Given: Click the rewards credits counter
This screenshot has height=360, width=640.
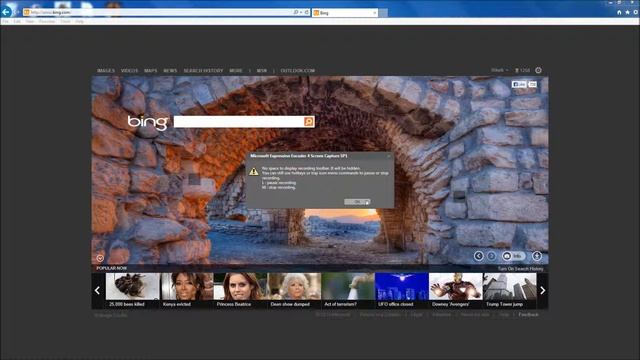Looking at the screenshot, I should (x=522, y=70).
